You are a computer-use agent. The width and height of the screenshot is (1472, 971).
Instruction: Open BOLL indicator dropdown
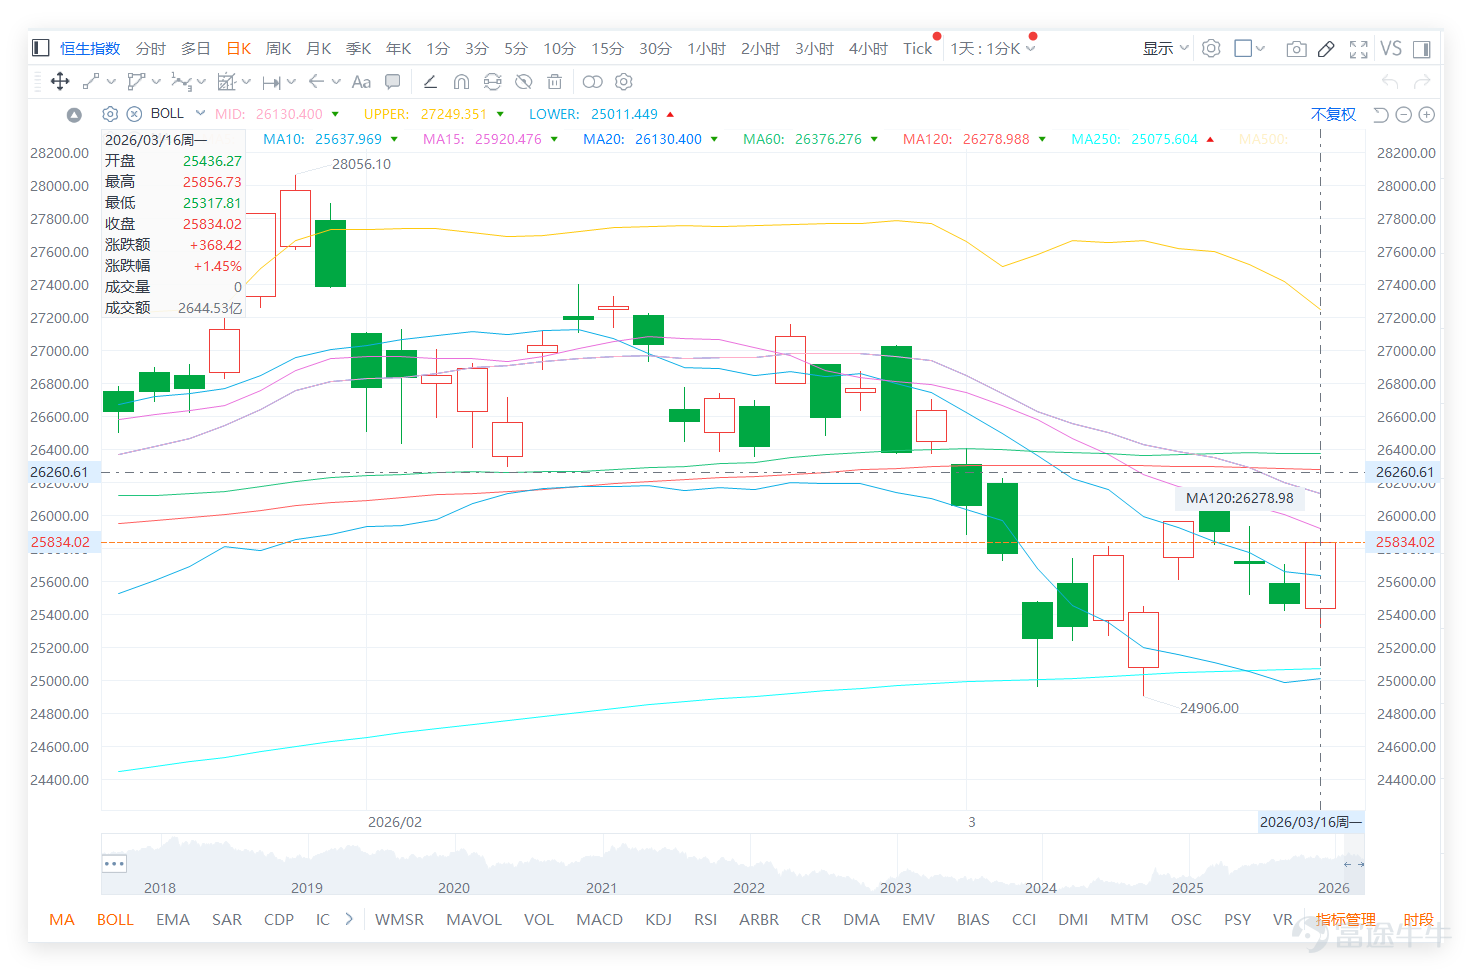(x=200, y=113)
